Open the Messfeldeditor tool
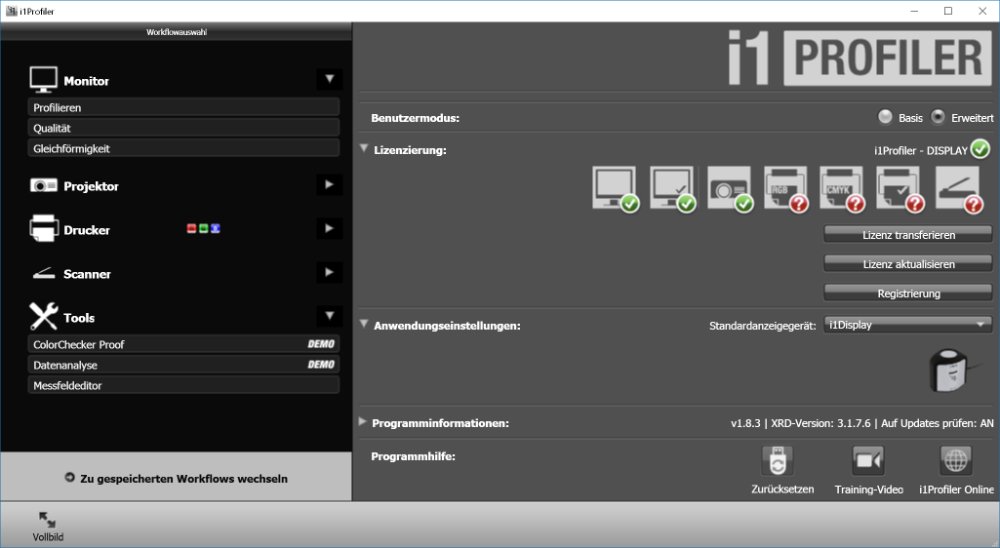 [x=184, y=385]
